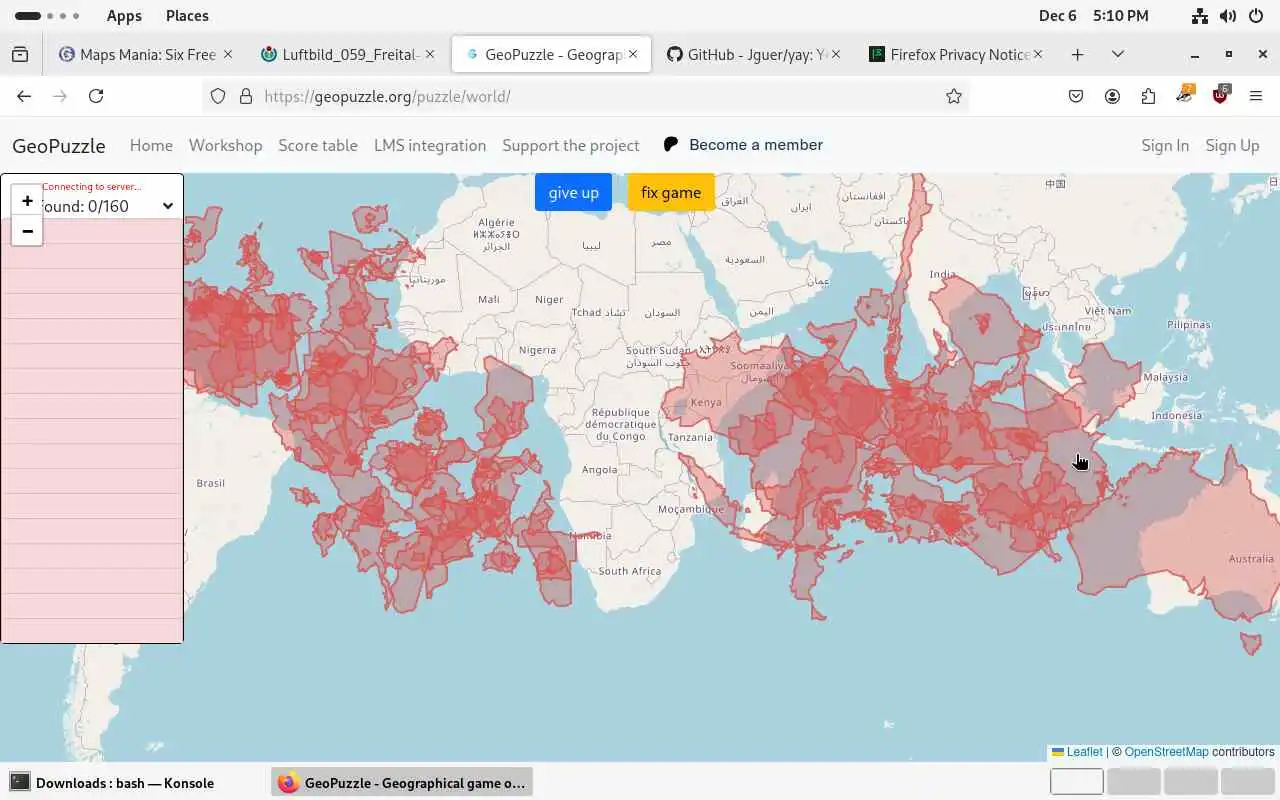Click the Firefox account avatar icon

pyautogui.click(x=1112, y=96)
